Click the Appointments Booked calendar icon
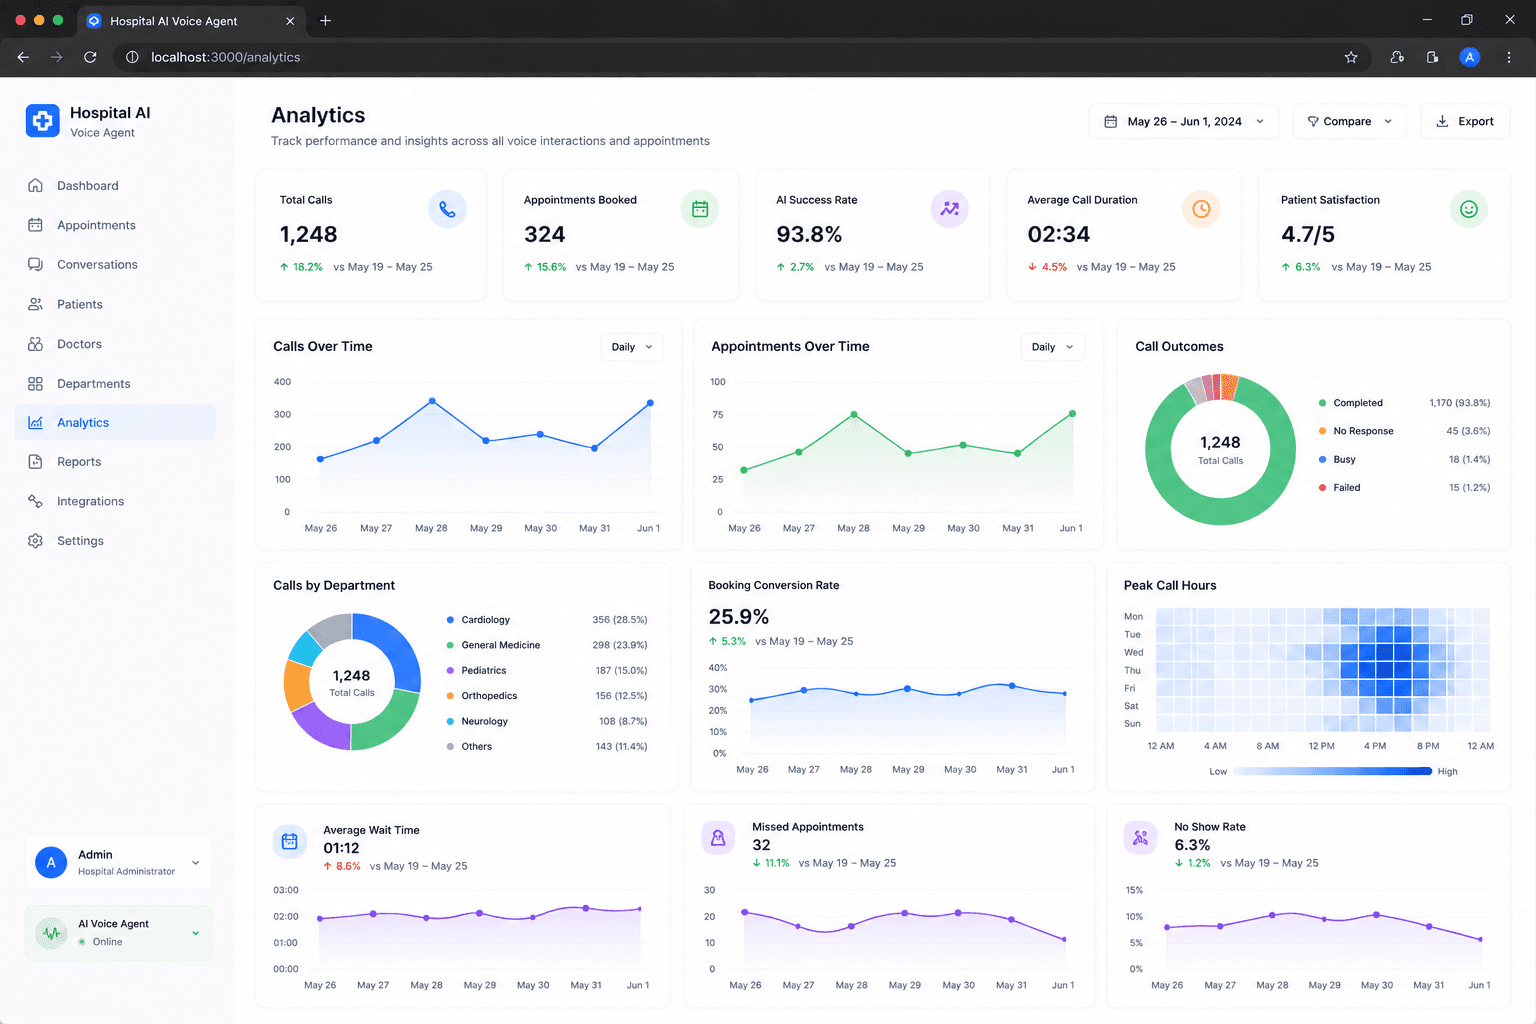1536x1024 pixels. 700,209
